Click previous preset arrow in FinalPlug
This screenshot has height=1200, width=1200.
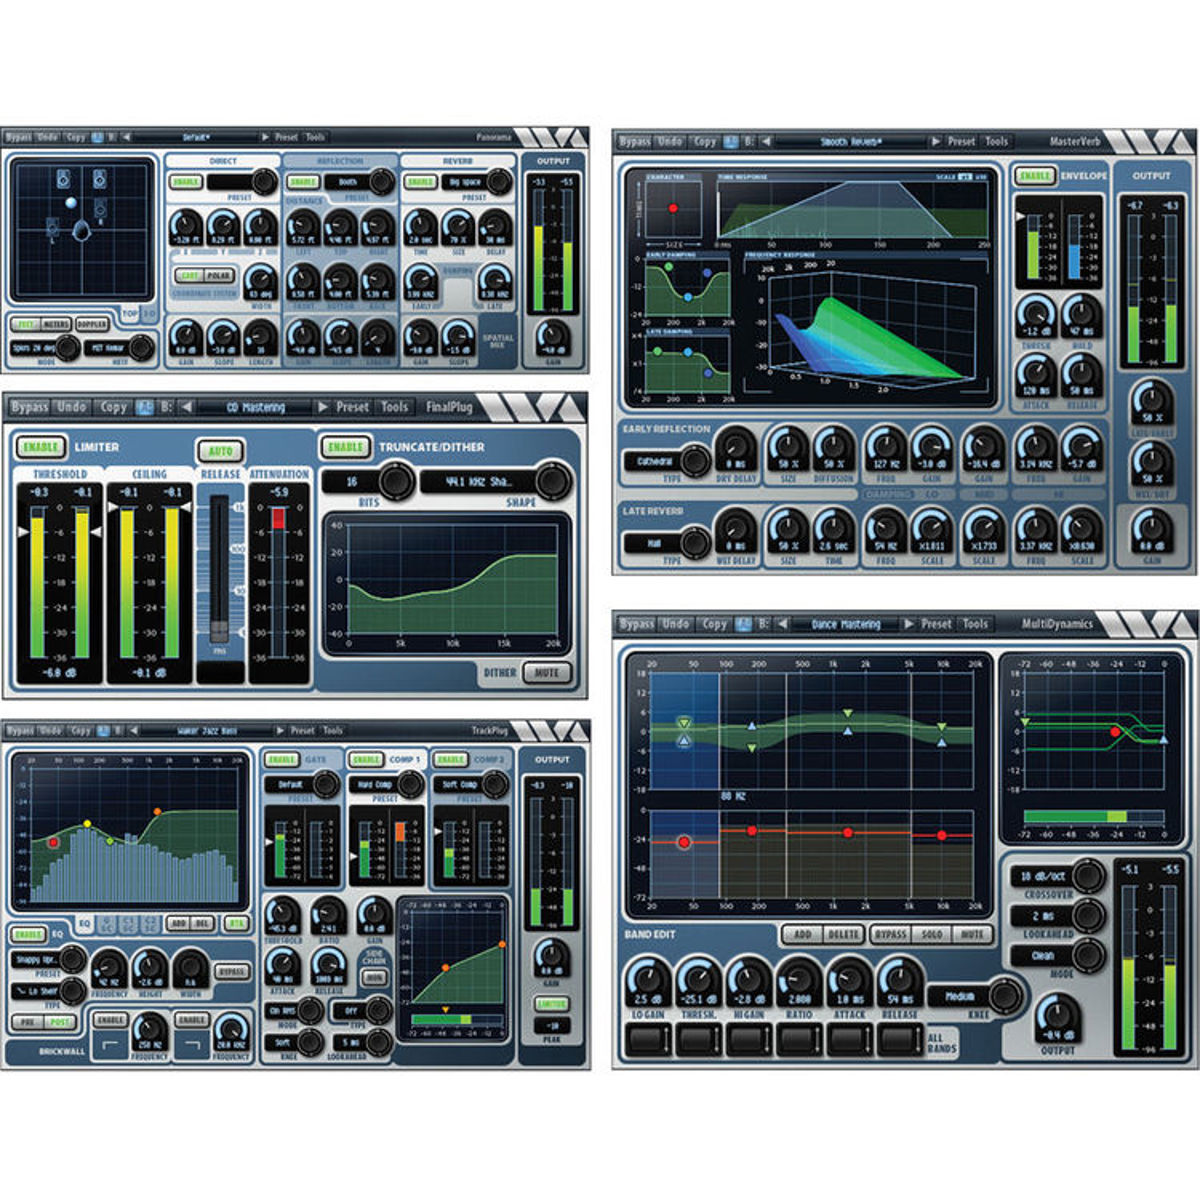pyautogui.click(x=187, y=407)
